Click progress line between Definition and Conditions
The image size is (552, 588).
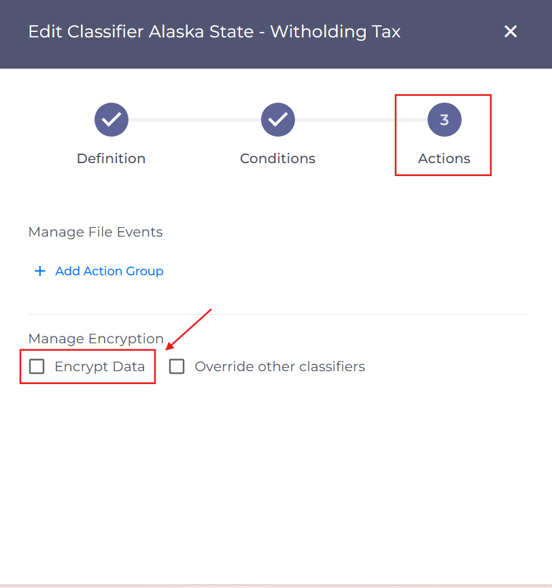195,120
